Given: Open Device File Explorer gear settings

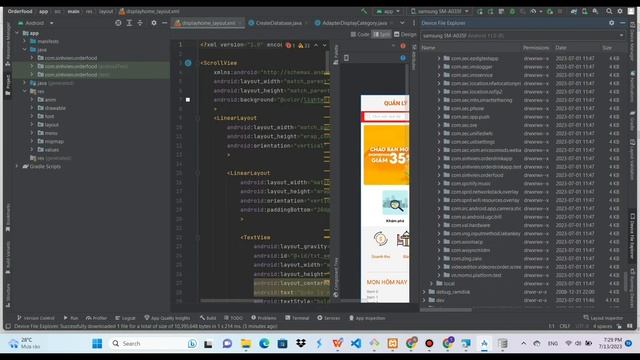Looking at the screenshot, I should pos(611,23).
